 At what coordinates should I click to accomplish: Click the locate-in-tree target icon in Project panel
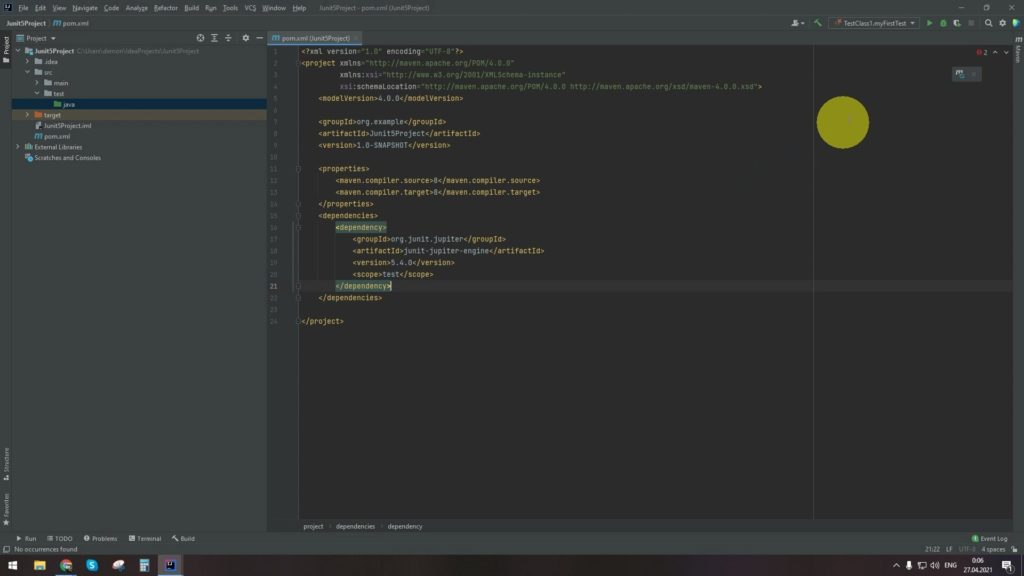point(200,38)
